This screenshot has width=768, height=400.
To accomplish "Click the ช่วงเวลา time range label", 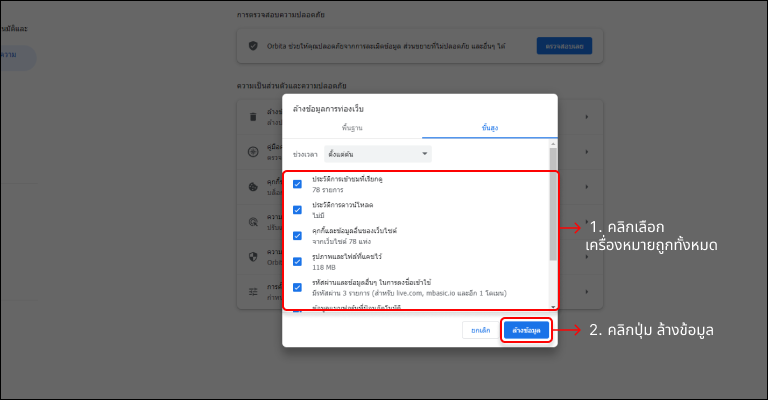I will point(305,154).
